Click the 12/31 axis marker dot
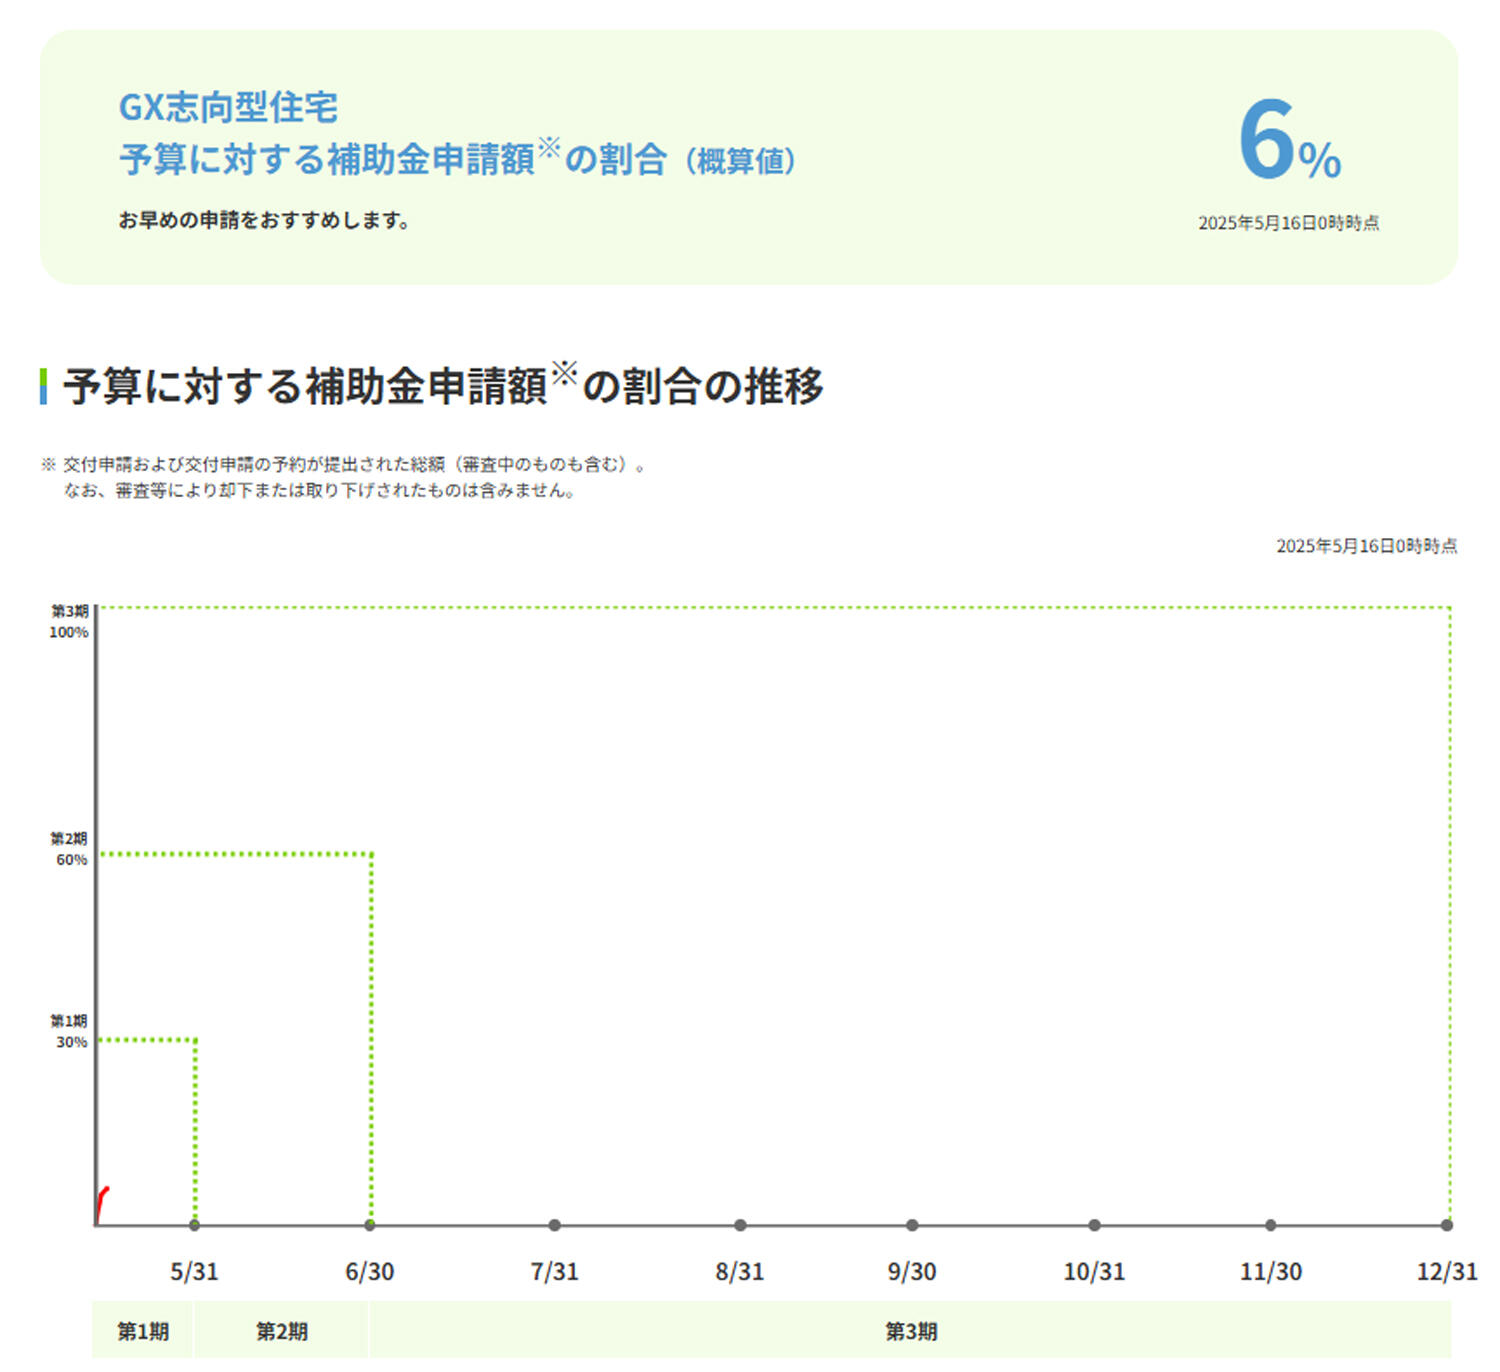This screenshot has width=1500, height=1372. pyautogui.click(x=1447, y=1225)
